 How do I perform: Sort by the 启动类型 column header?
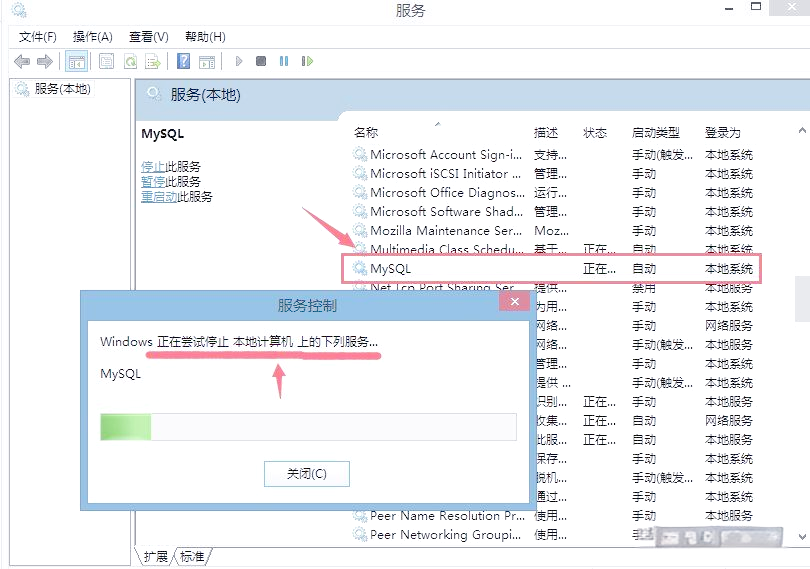click(x=656, y=132)
